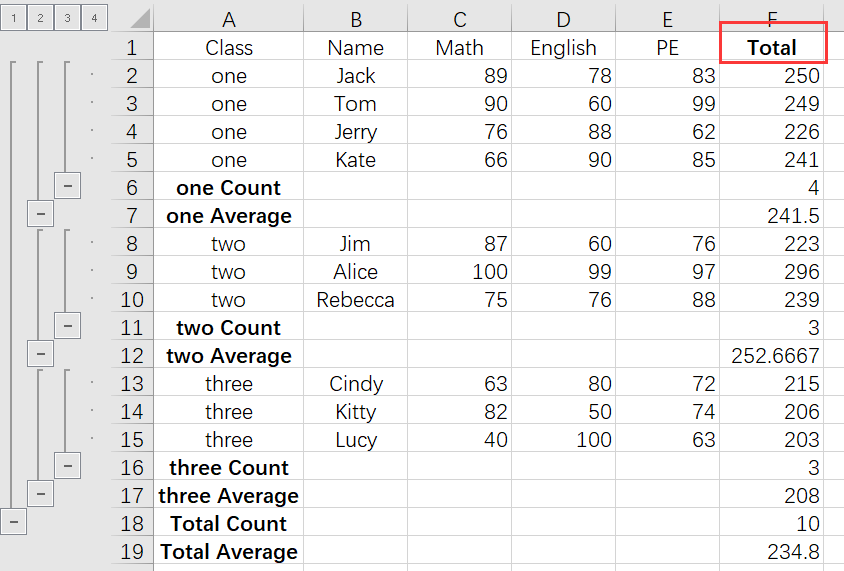Switch to outline level 3

tap(67, 18)
